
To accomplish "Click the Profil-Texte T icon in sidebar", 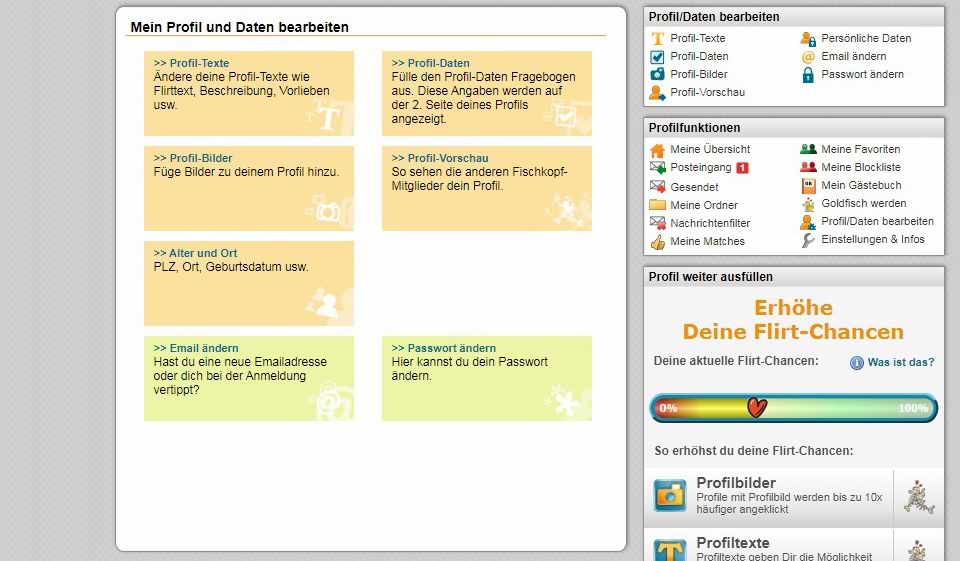I will [657, 39].
